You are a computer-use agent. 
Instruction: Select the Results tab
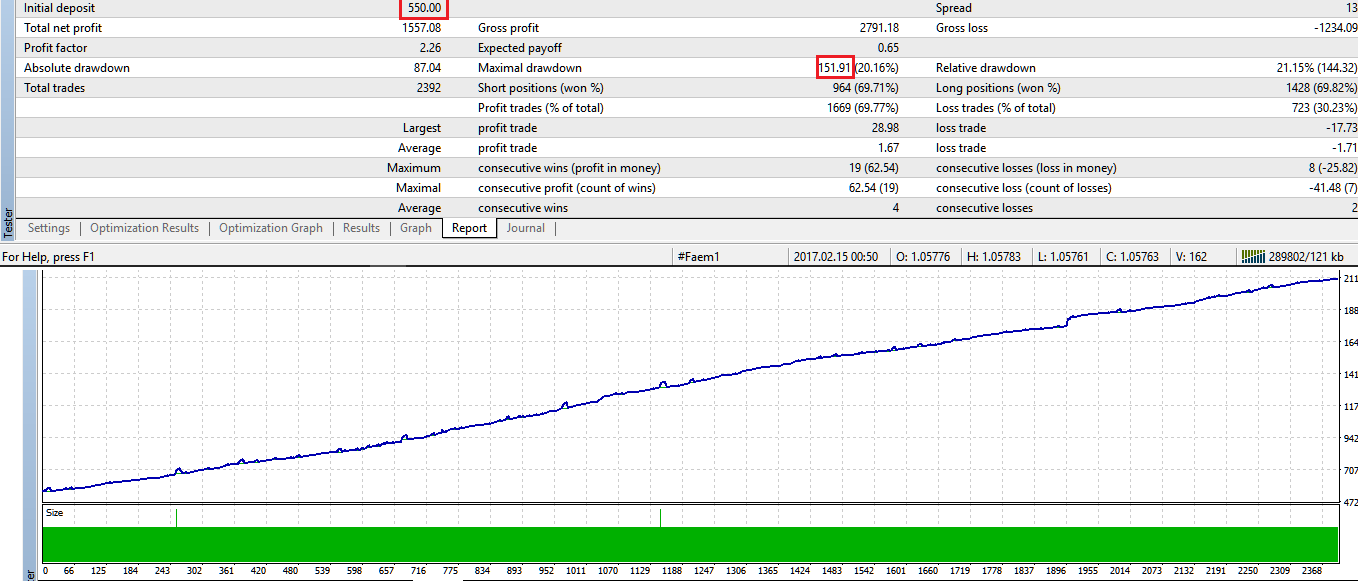361,228
